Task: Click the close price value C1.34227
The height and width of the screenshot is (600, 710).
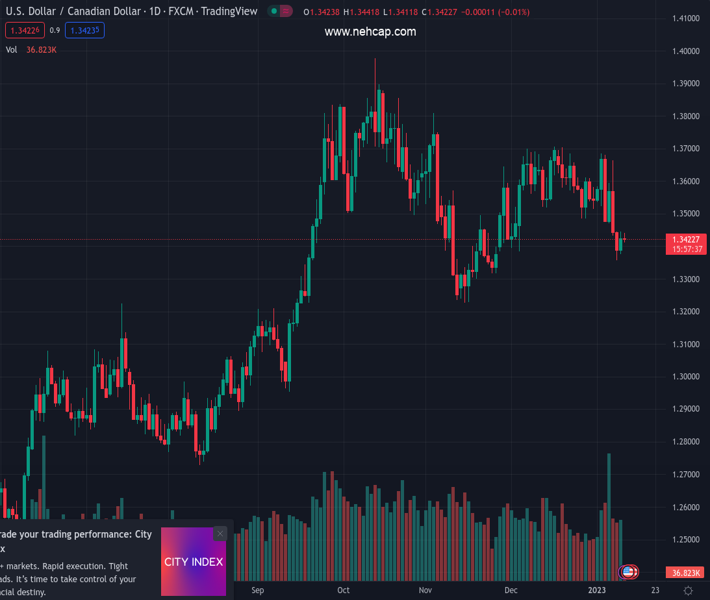Action: pyautogui.click(x=439, y=12)
